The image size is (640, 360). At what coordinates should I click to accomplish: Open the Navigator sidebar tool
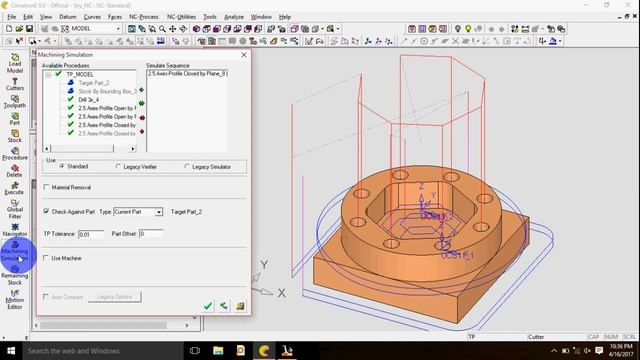click(15, 230)
